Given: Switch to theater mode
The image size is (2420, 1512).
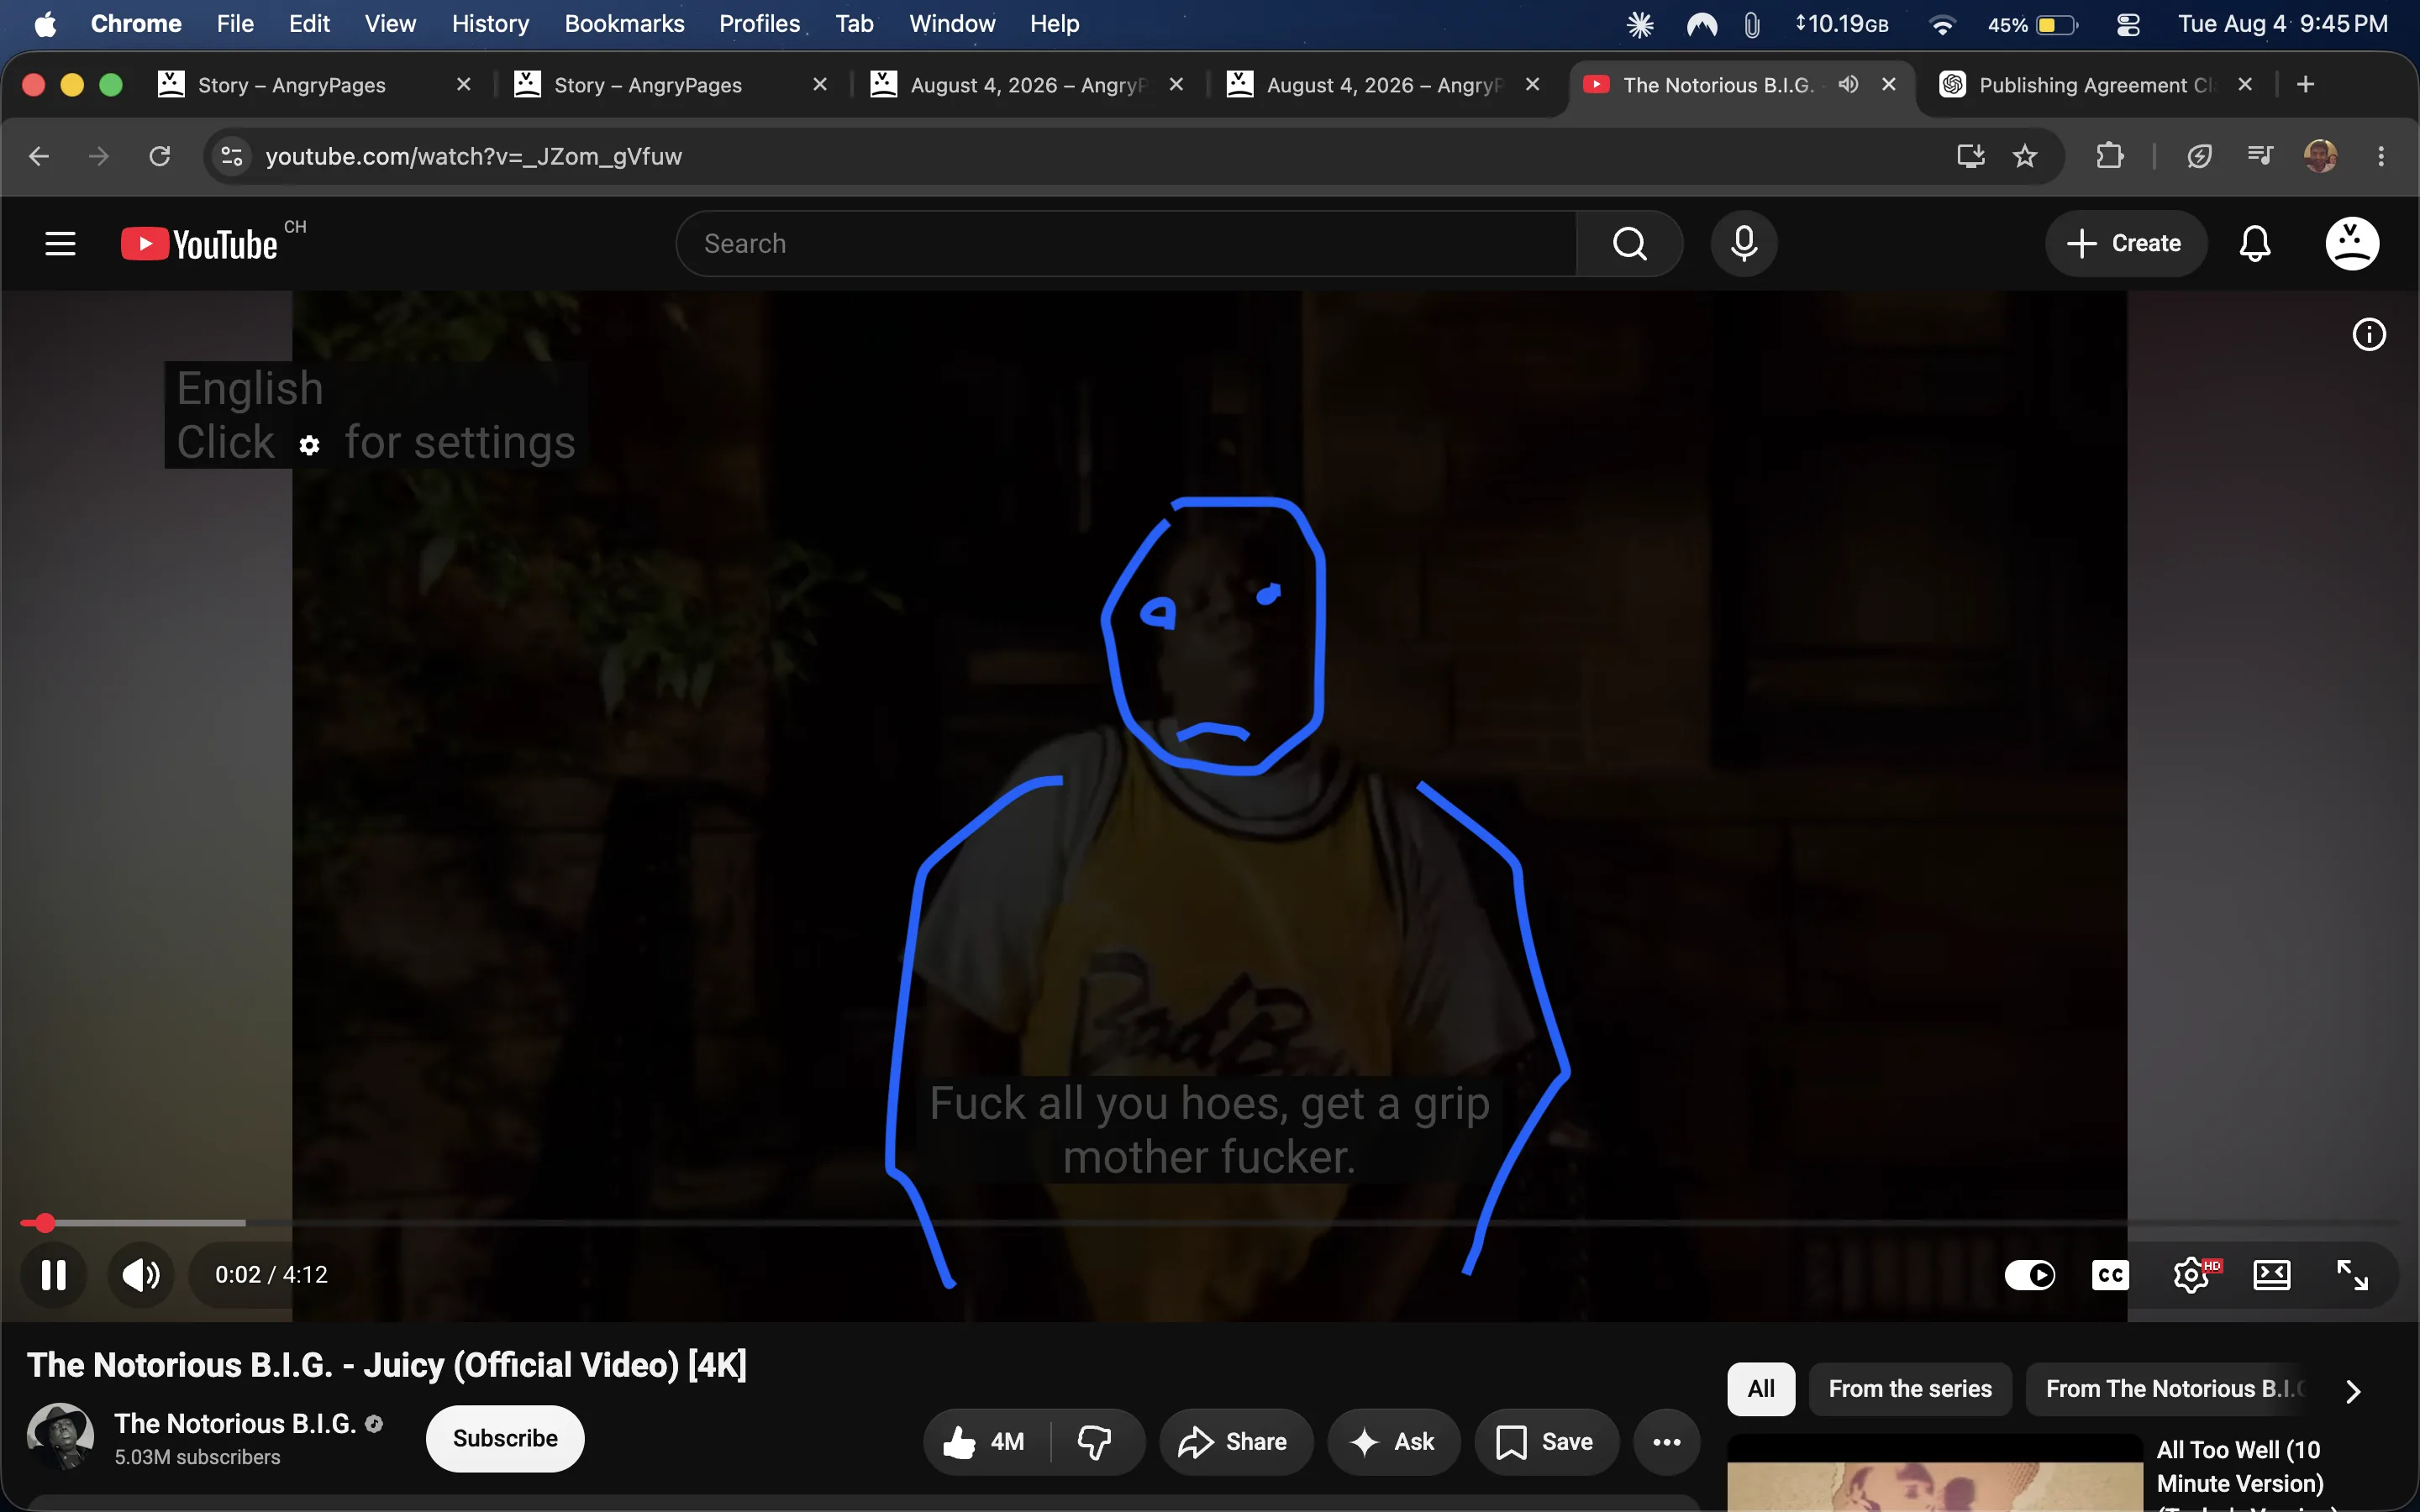Looking at the screenshot, I should [2271, 1275].
